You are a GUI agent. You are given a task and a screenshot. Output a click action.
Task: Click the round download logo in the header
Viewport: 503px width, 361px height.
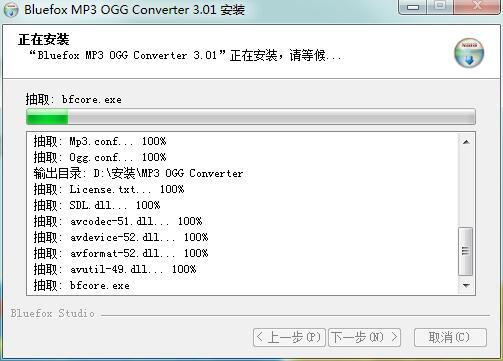click(x=469, y=53)
